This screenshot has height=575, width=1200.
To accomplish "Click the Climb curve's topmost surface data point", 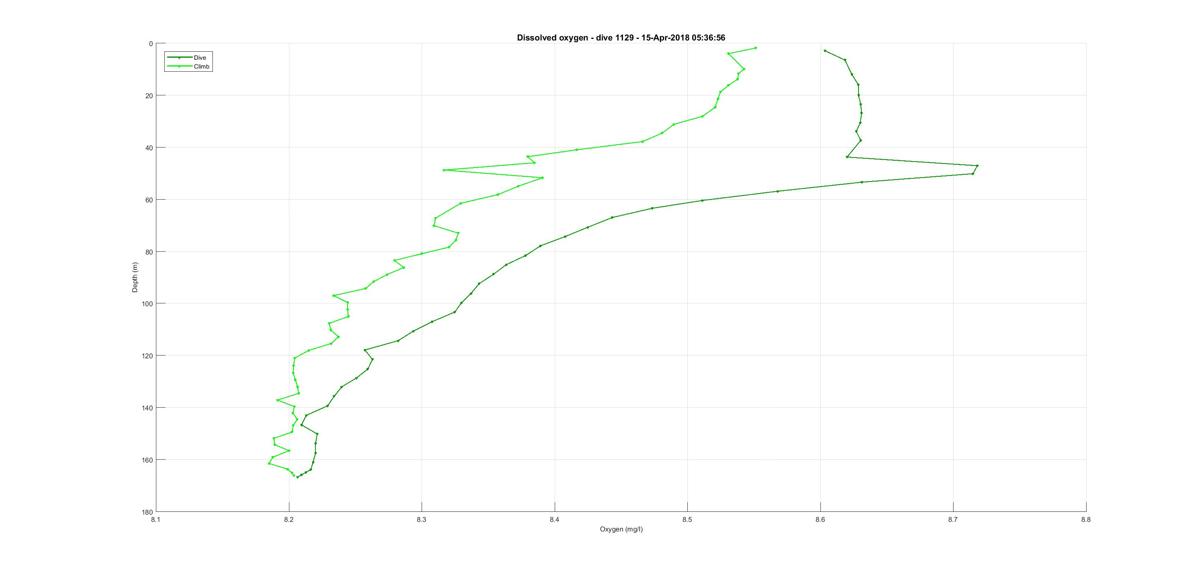I will click(755, 48).
